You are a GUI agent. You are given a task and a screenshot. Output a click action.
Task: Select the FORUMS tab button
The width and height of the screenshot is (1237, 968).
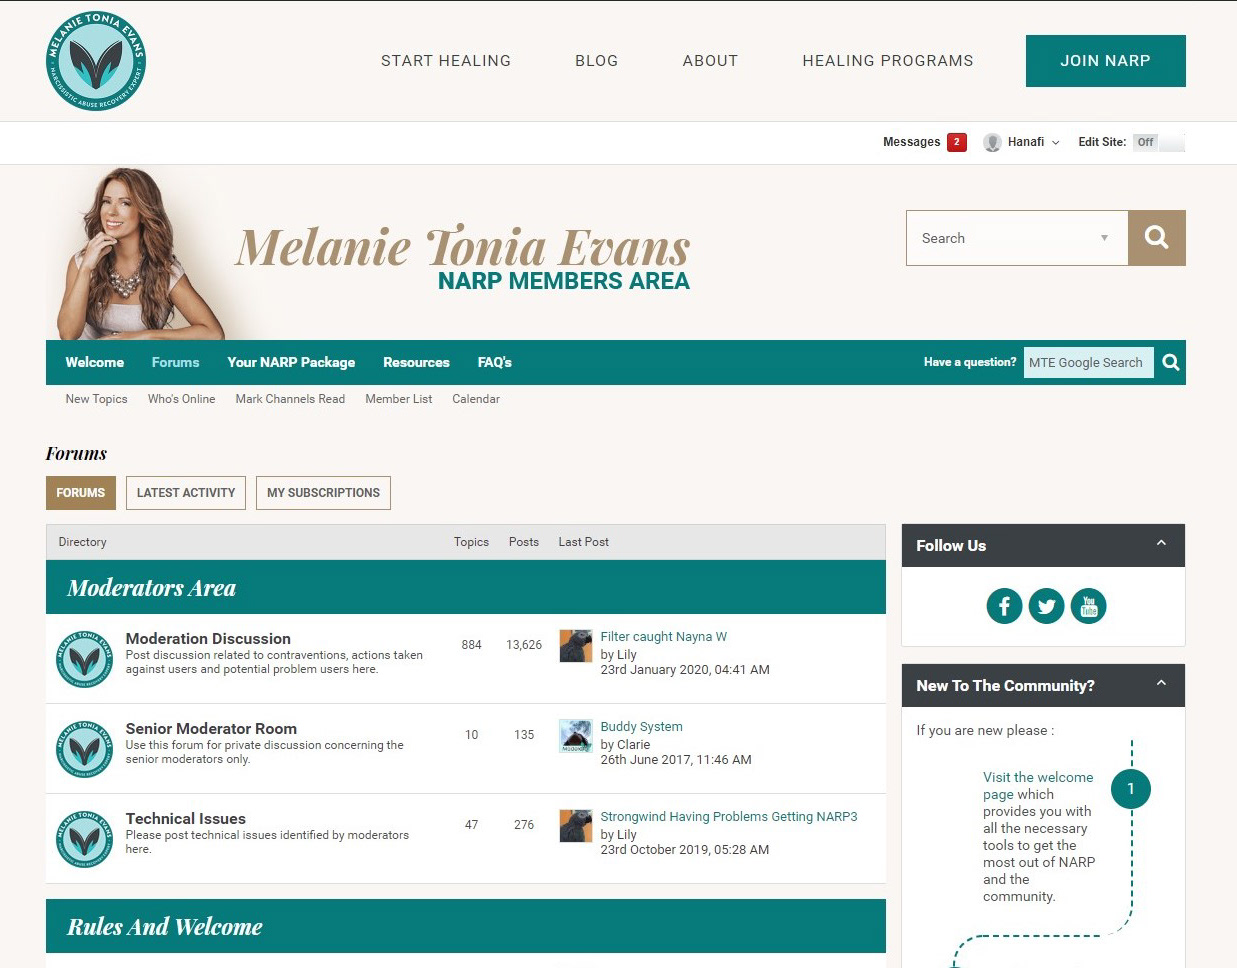pos(81,493)
